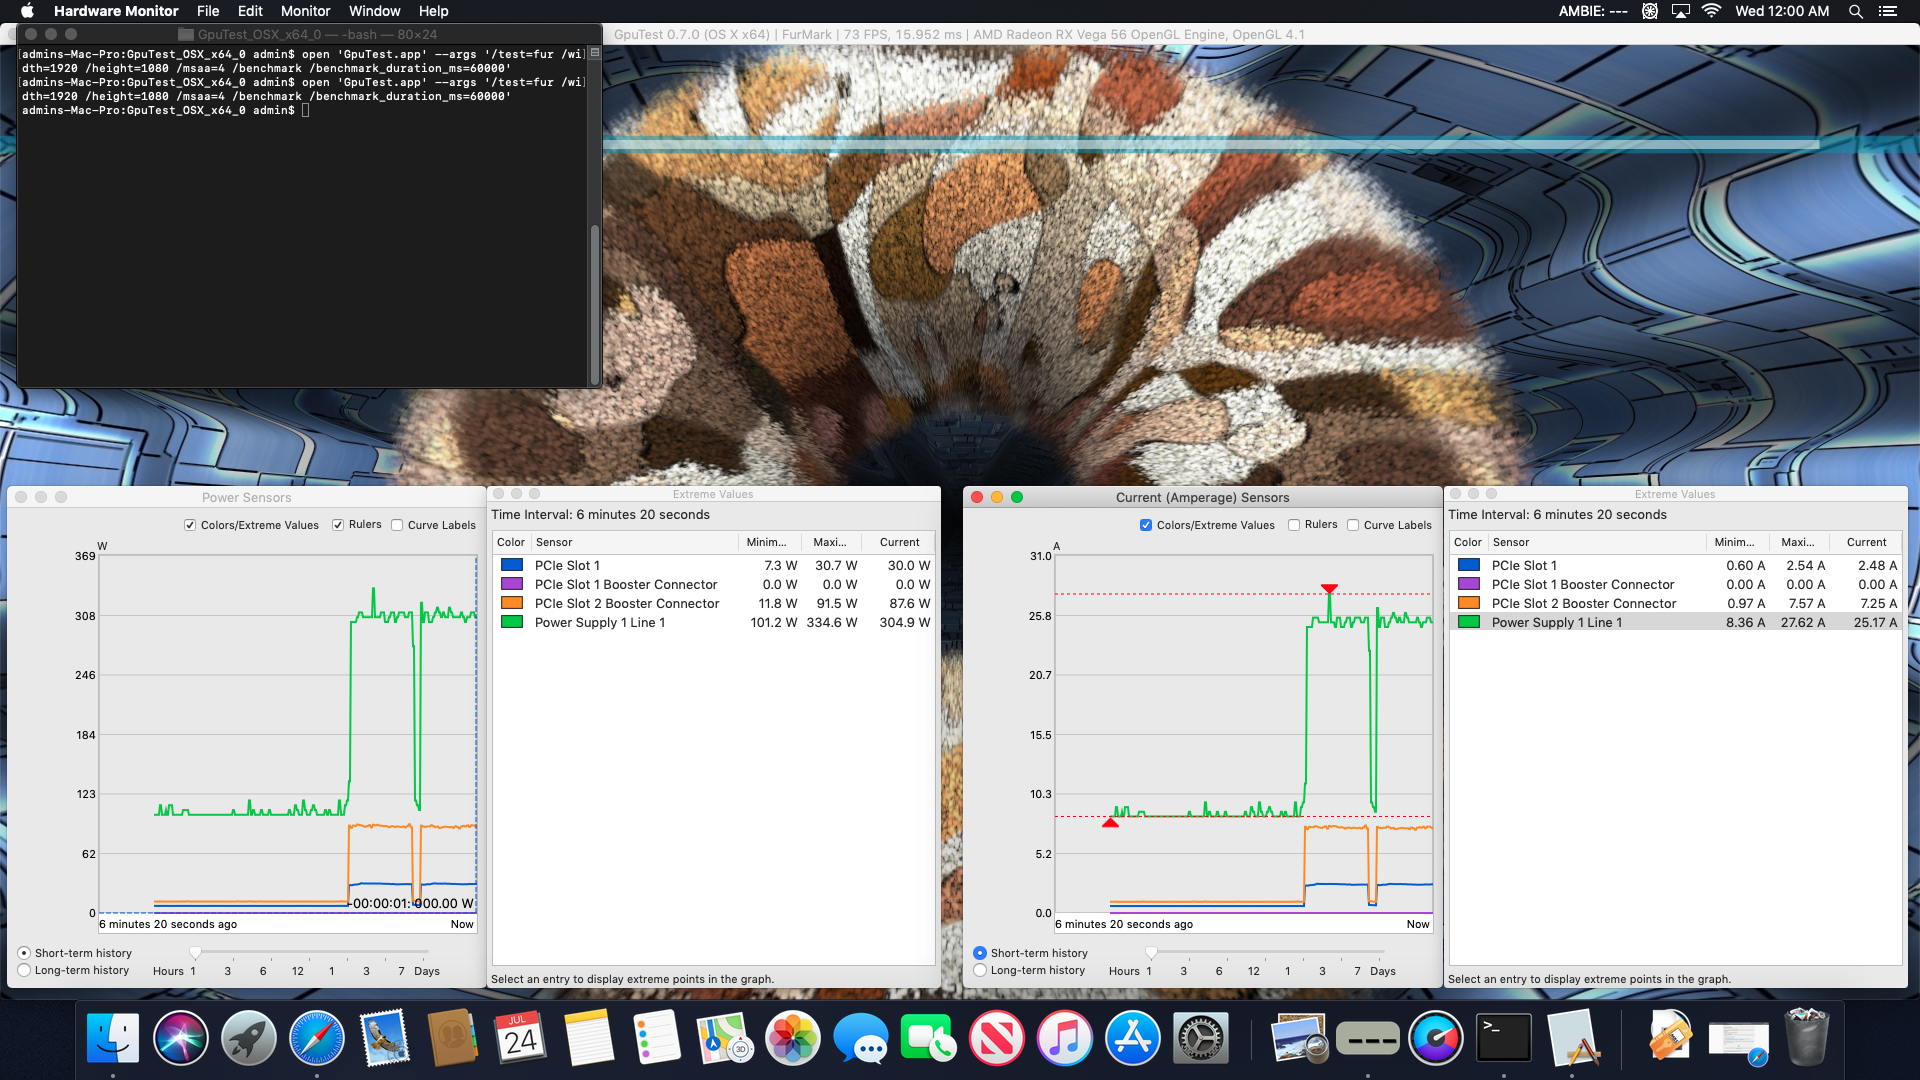This screenshot has width=1920, height=1080.
Task: Open the Edit menu
Action: pos(250,11)
